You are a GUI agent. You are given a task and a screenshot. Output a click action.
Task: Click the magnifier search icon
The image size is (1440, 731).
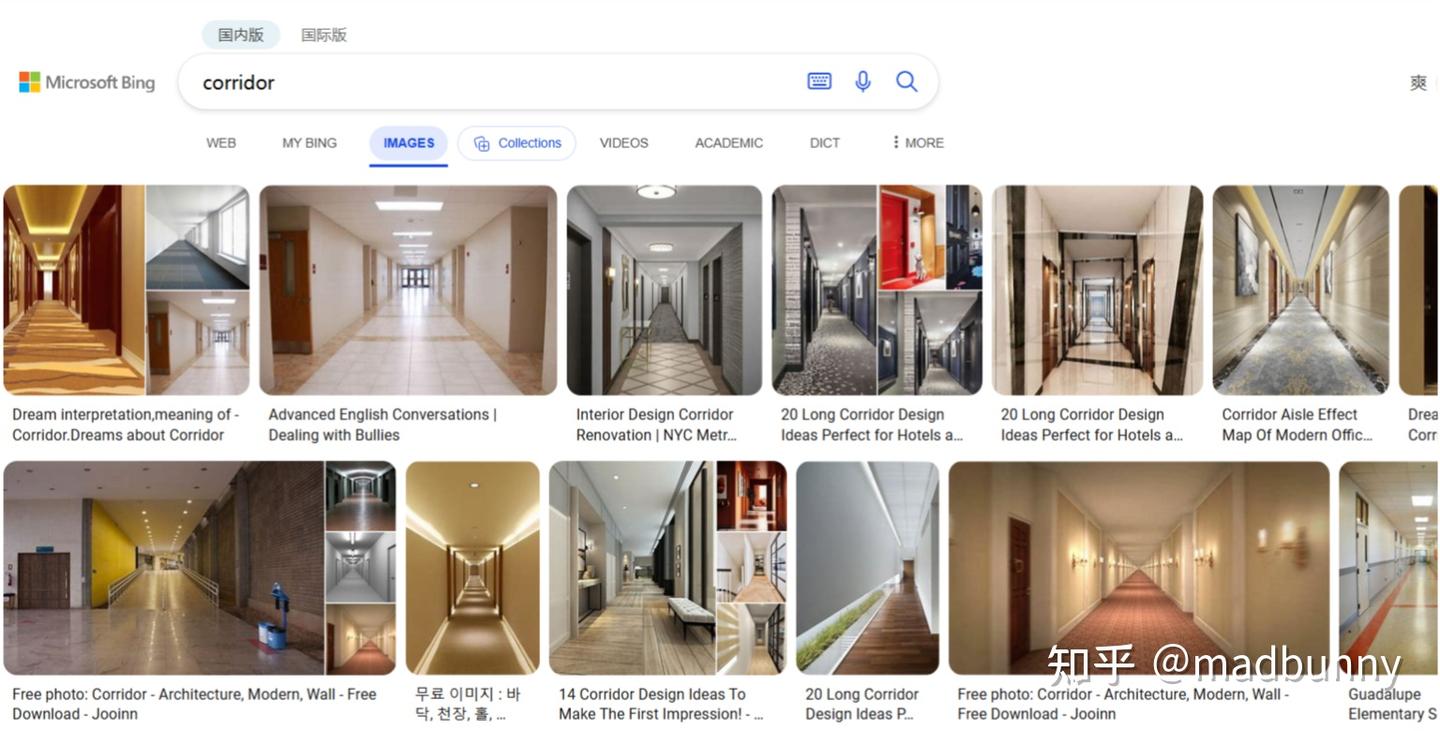coord(906,82)
